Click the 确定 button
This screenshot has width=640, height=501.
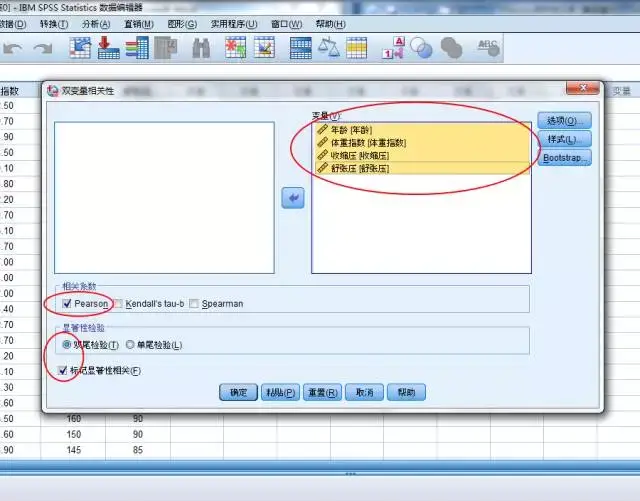pyautogui.click(x=238, y=392)
